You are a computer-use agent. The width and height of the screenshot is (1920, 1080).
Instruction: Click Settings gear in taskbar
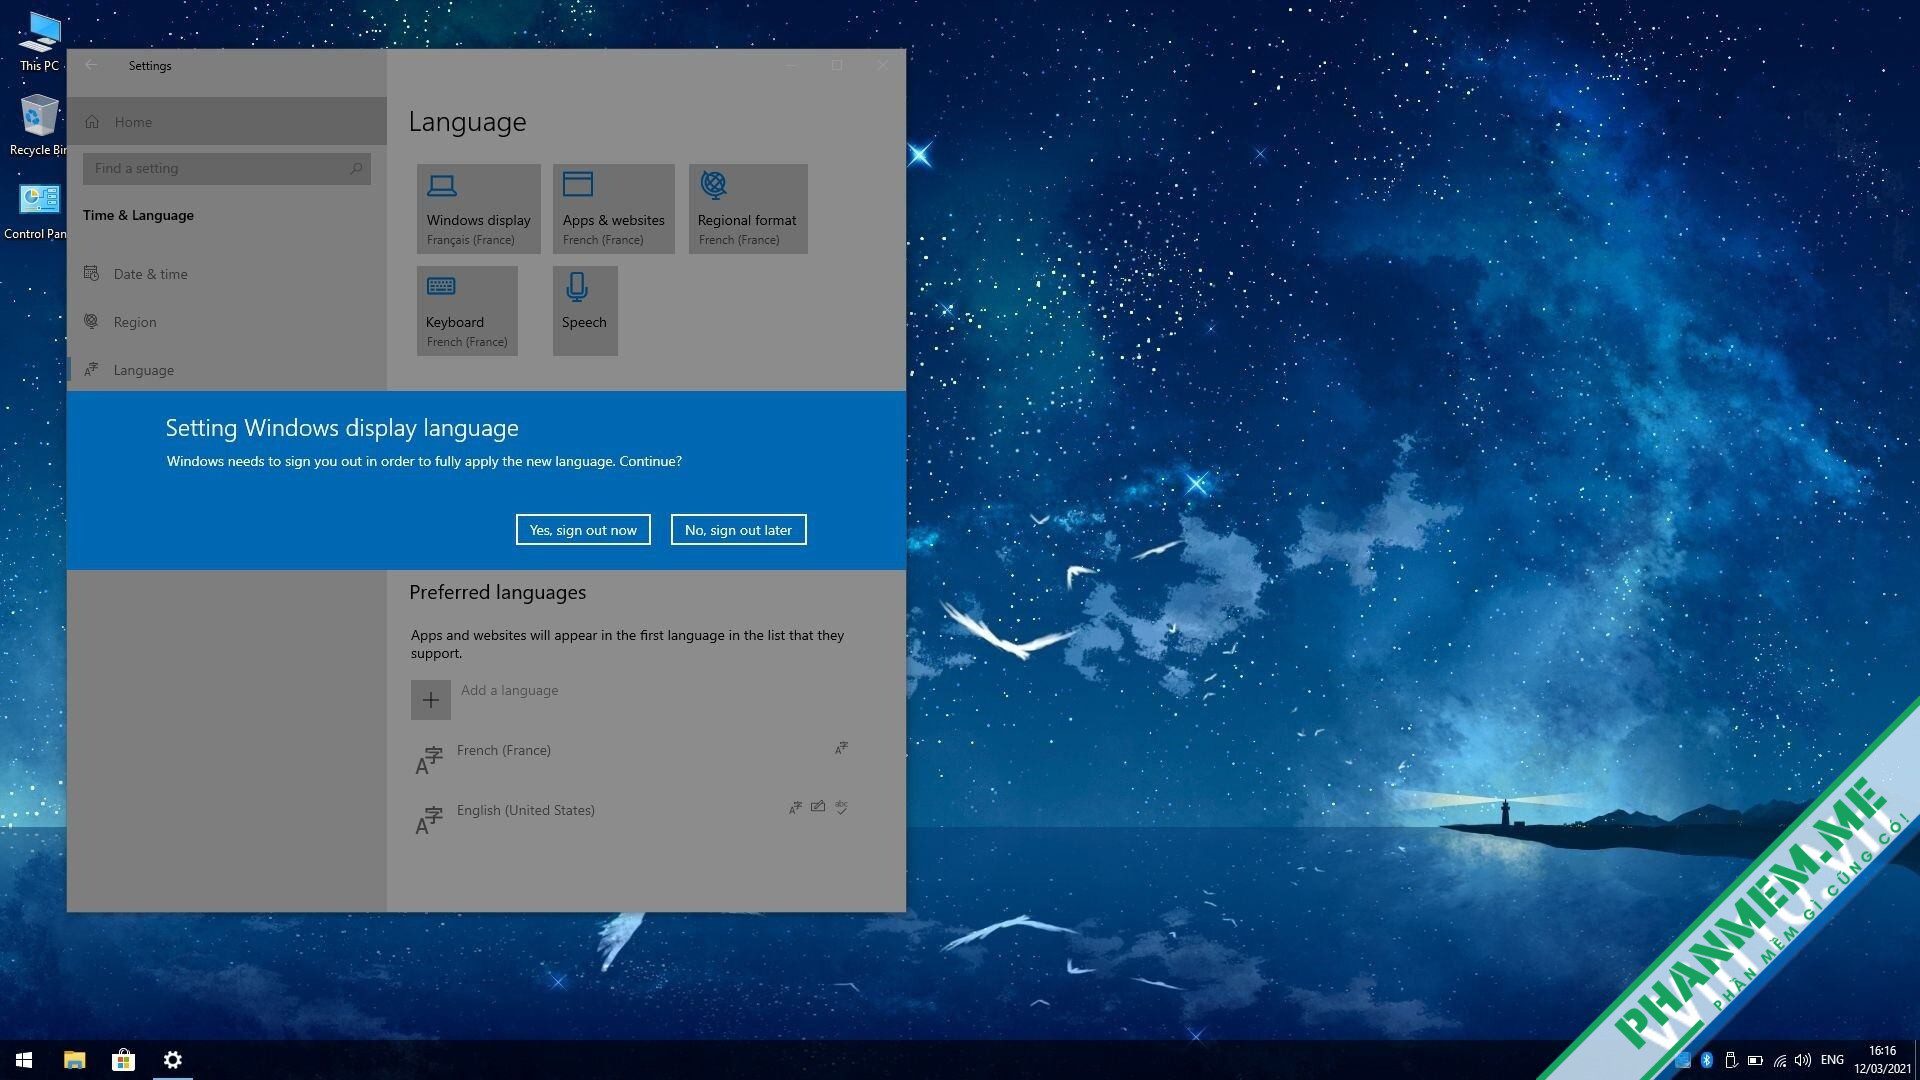point(173,1060)
